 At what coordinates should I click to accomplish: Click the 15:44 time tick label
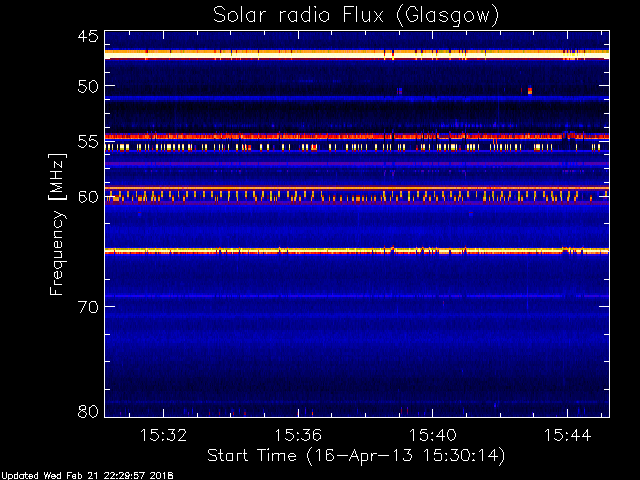click(x=567, y=435)
